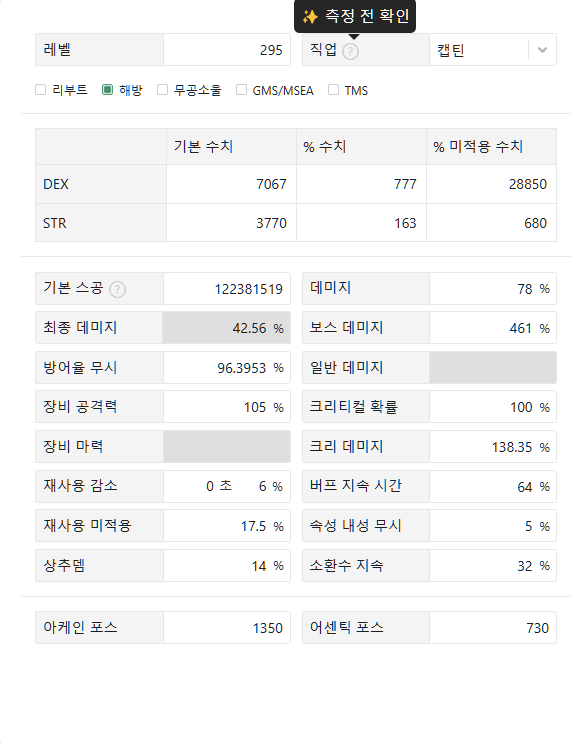
Task: Select the STR % 수치 field 163
Action: 361,223
